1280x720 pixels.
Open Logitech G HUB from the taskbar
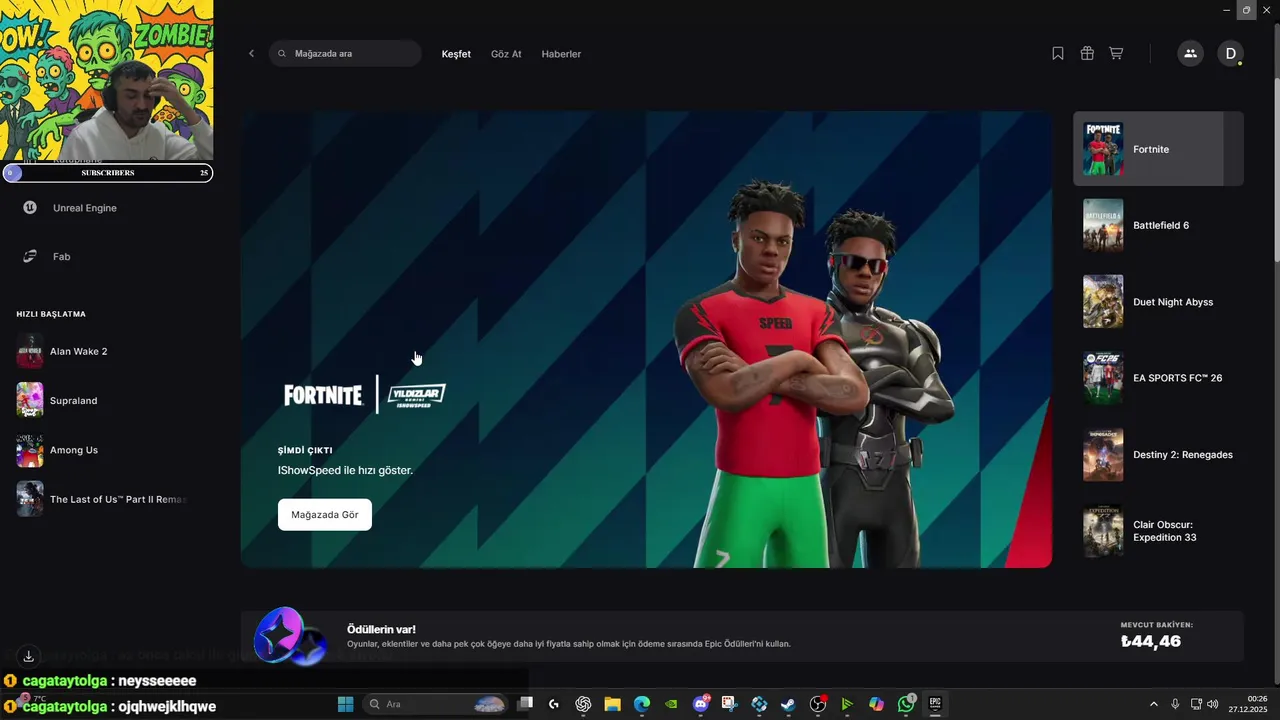554,704
